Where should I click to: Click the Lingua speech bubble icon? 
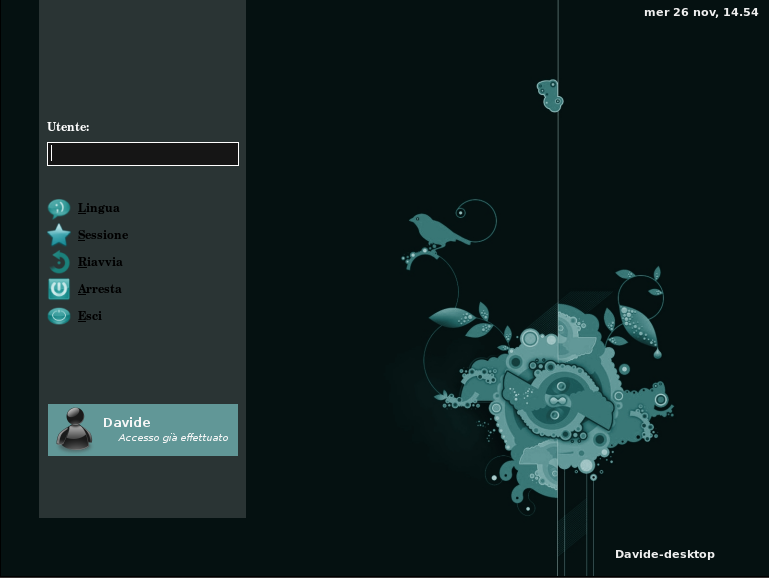(59, 208)
